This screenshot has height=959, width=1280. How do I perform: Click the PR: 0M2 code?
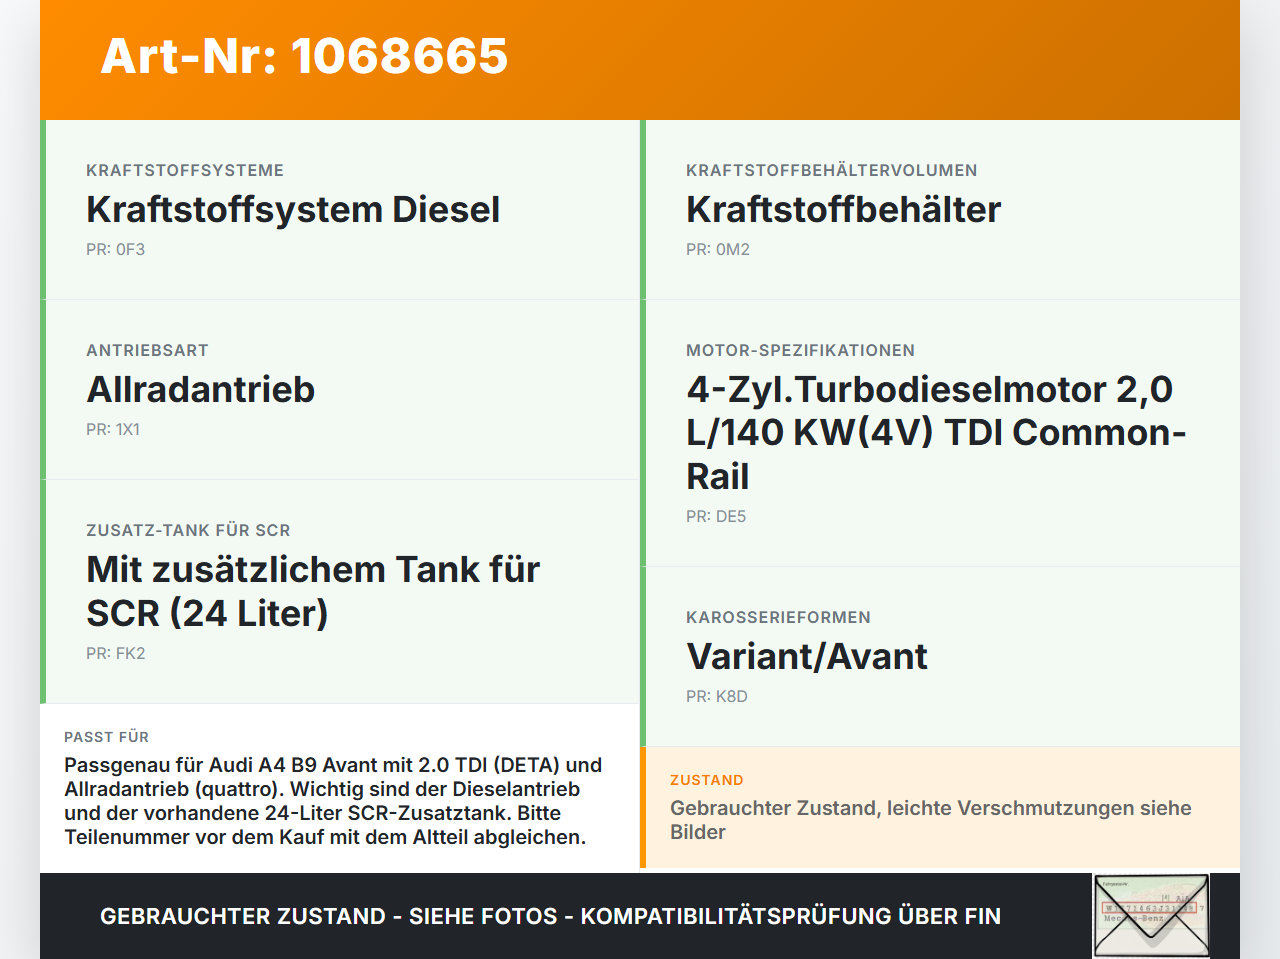click(x=718, y=250)
